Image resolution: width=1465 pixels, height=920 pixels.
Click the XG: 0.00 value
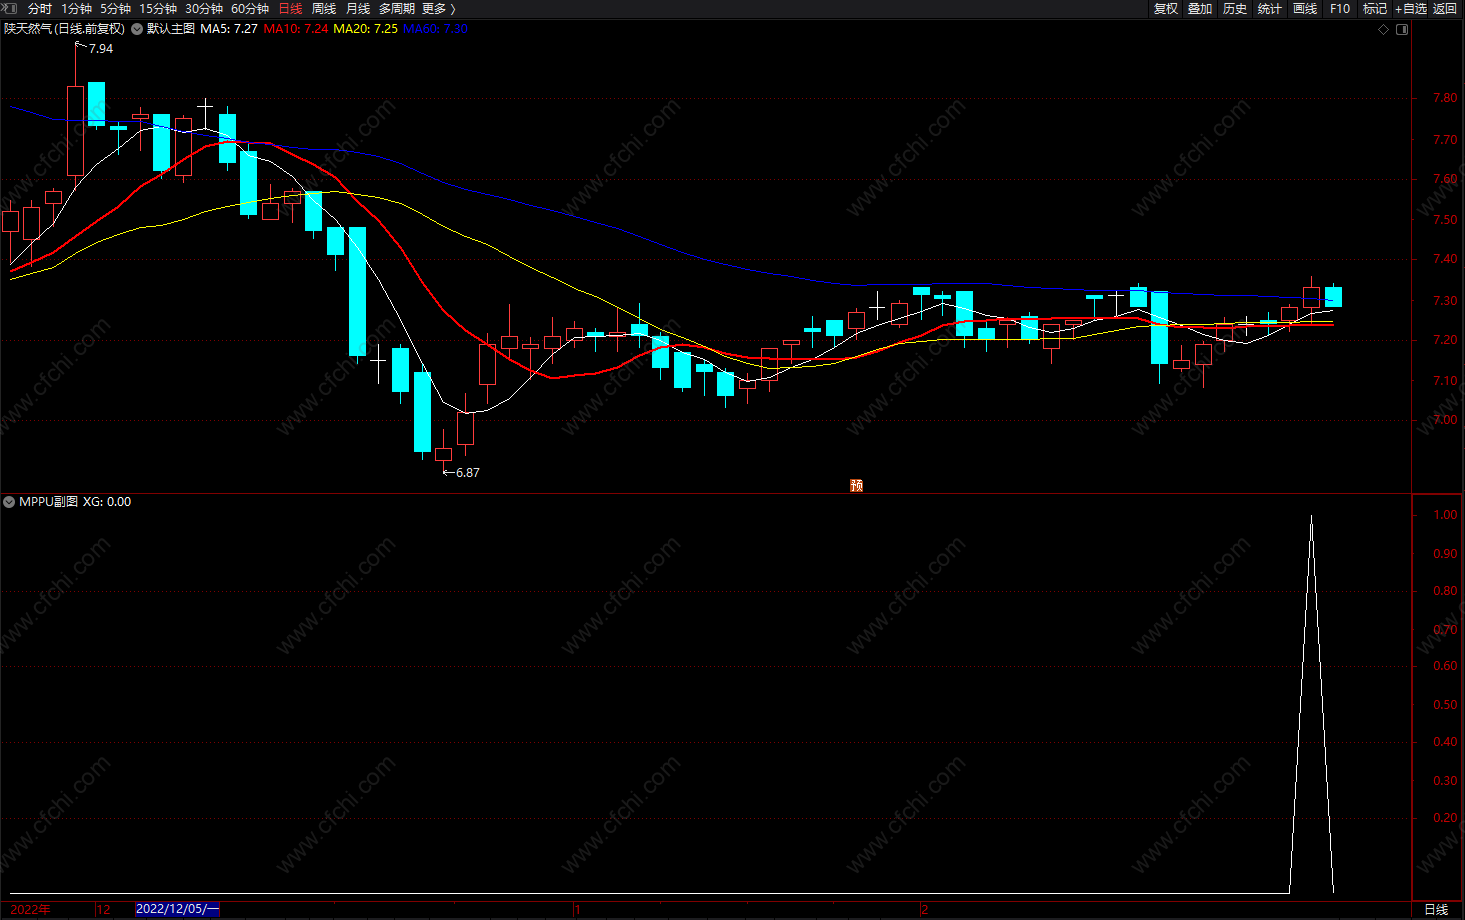107,502
